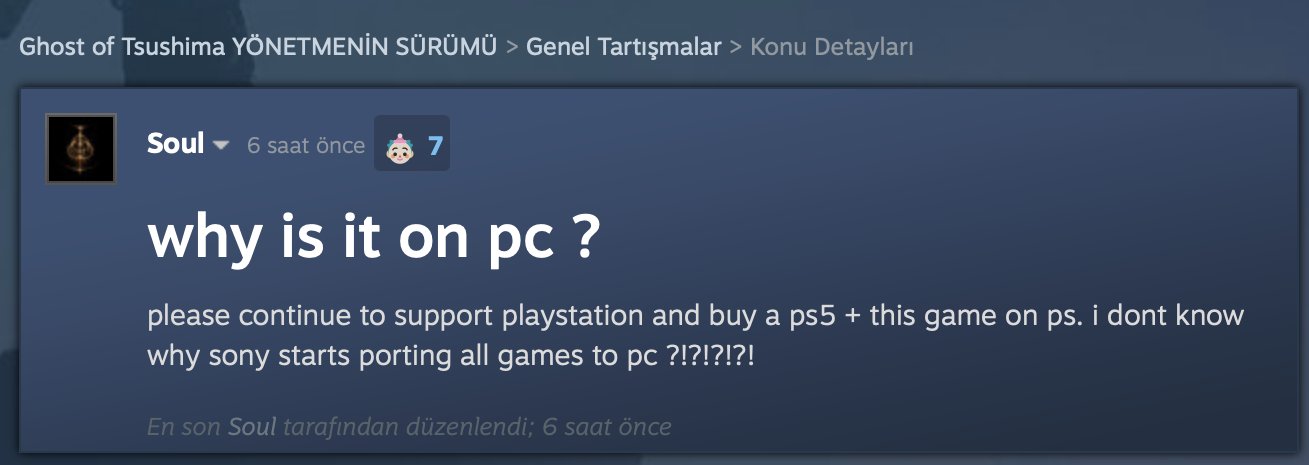This screenshot has height=465, width=1309.
Task: Click post line "why sony starts porting"
Action: pyautogui.click(x=450, y=355)
